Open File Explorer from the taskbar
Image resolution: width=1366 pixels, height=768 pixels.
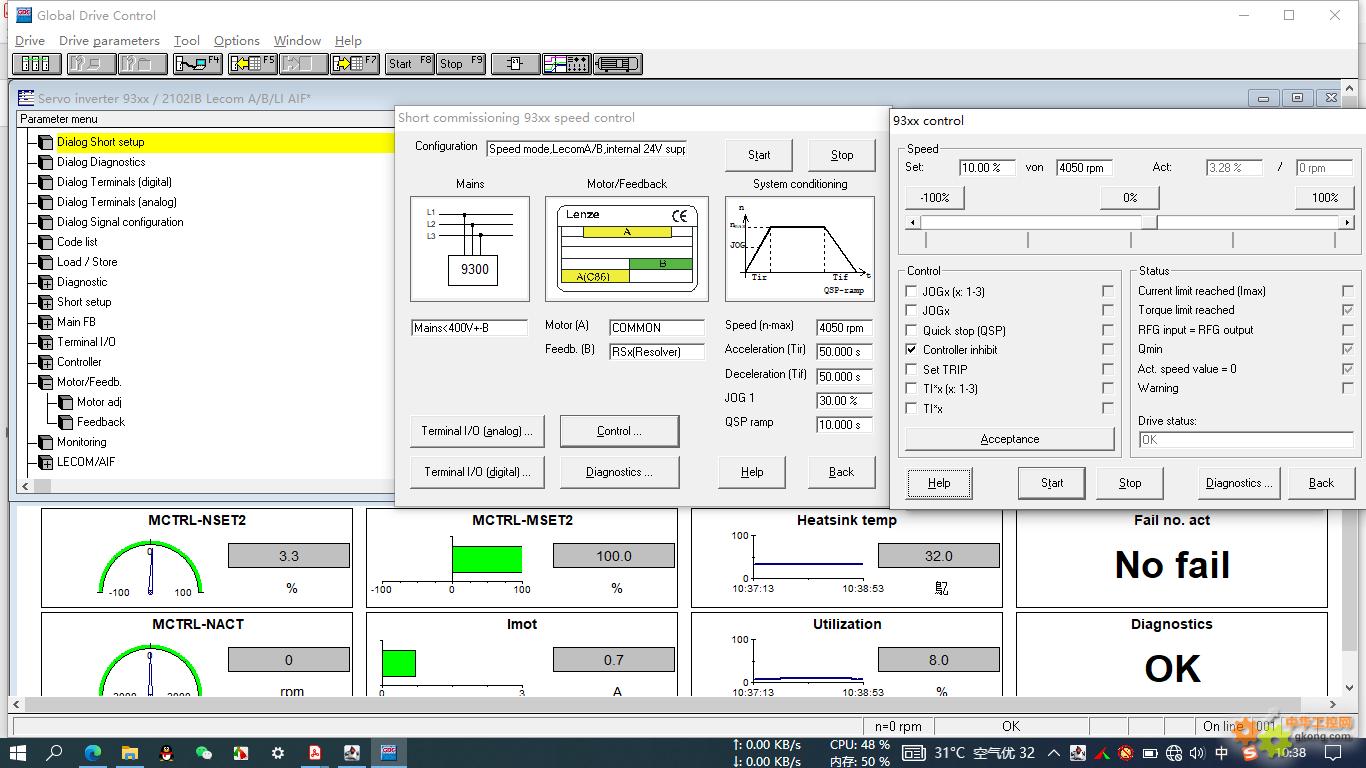click(x=130, y=753)
